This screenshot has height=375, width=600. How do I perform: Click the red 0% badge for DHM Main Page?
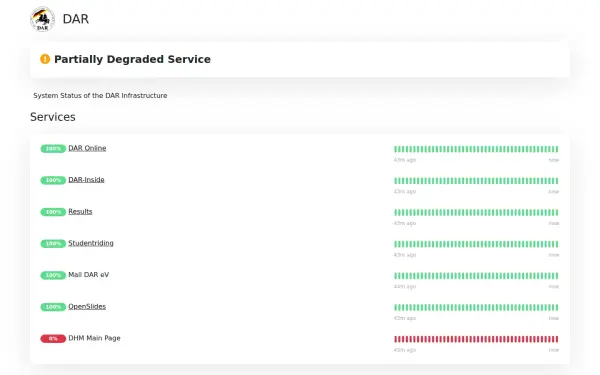point(53,339)
